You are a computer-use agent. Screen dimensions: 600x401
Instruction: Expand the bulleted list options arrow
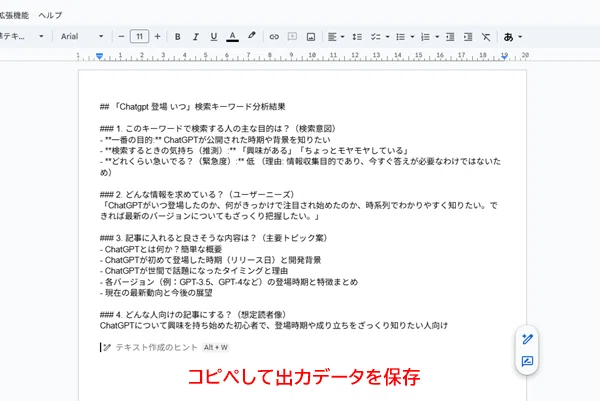[x=412, y=37]
